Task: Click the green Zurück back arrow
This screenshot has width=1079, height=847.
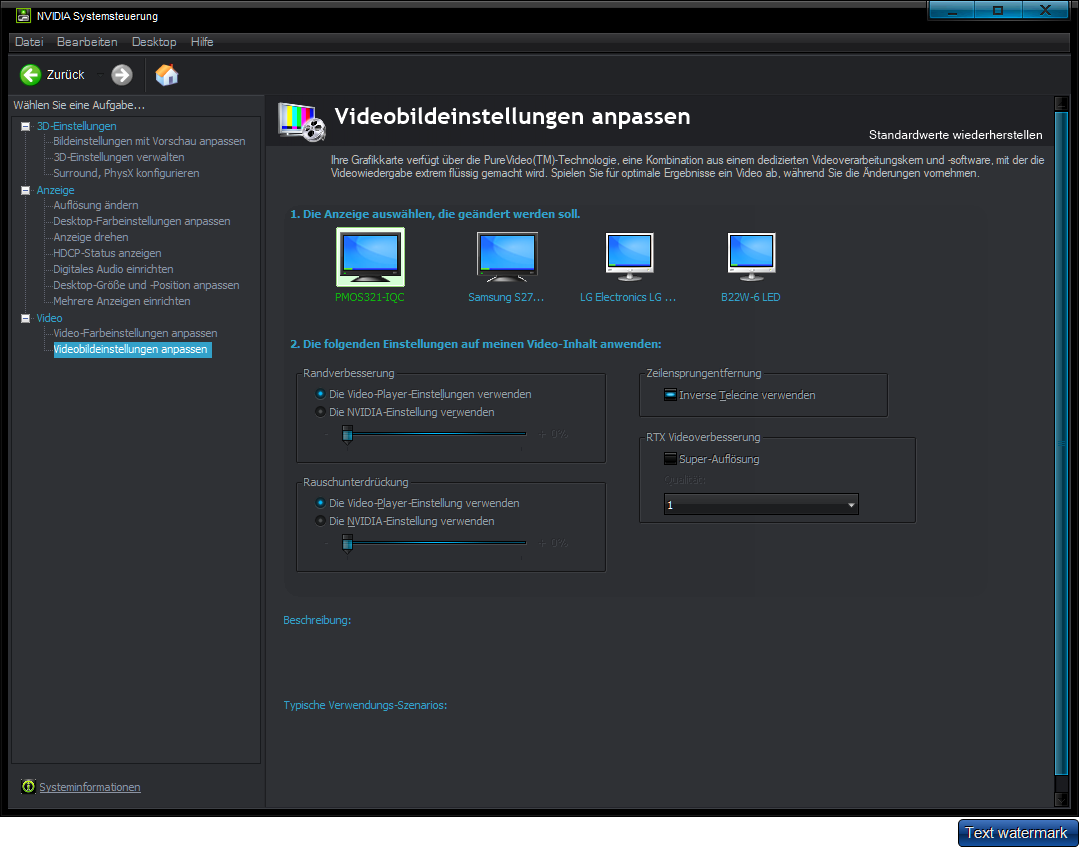Action: [x=30, y=74]
